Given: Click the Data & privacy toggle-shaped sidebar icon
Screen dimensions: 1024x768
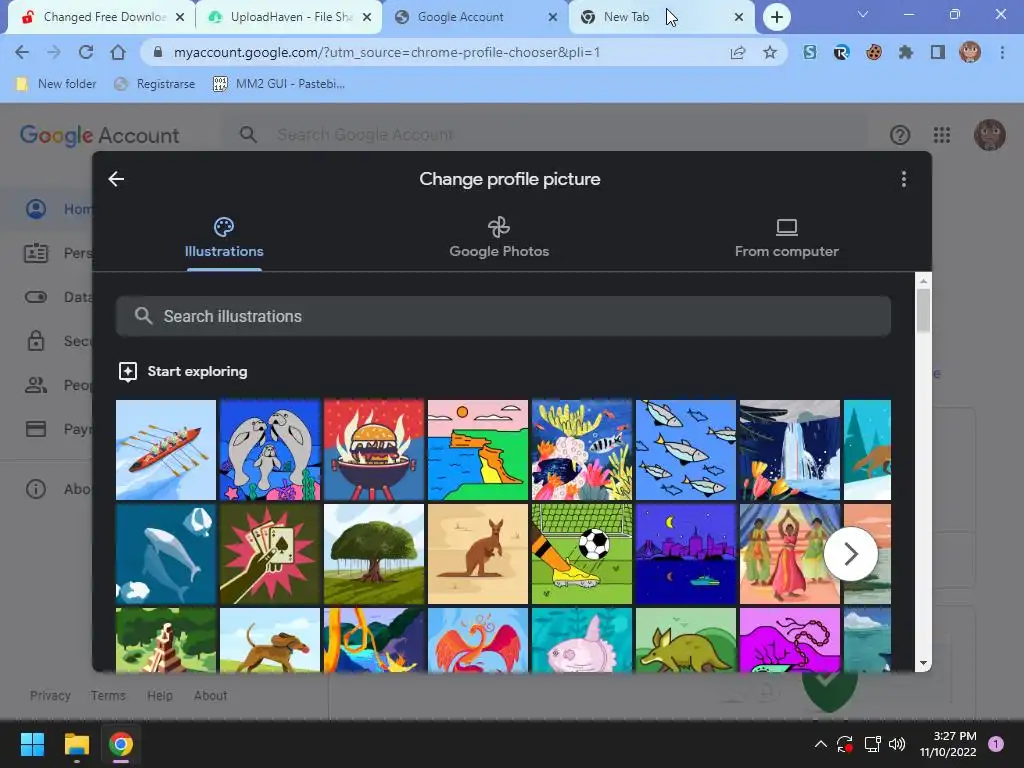Looking at the screenshot, I should 36,297.
